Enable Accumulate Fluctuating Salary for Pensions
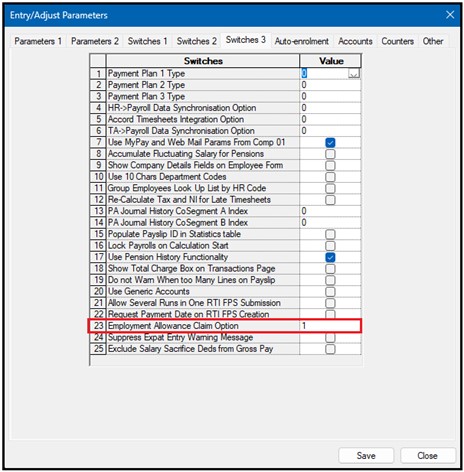The image size is (464, 472). tap(330, 154)
